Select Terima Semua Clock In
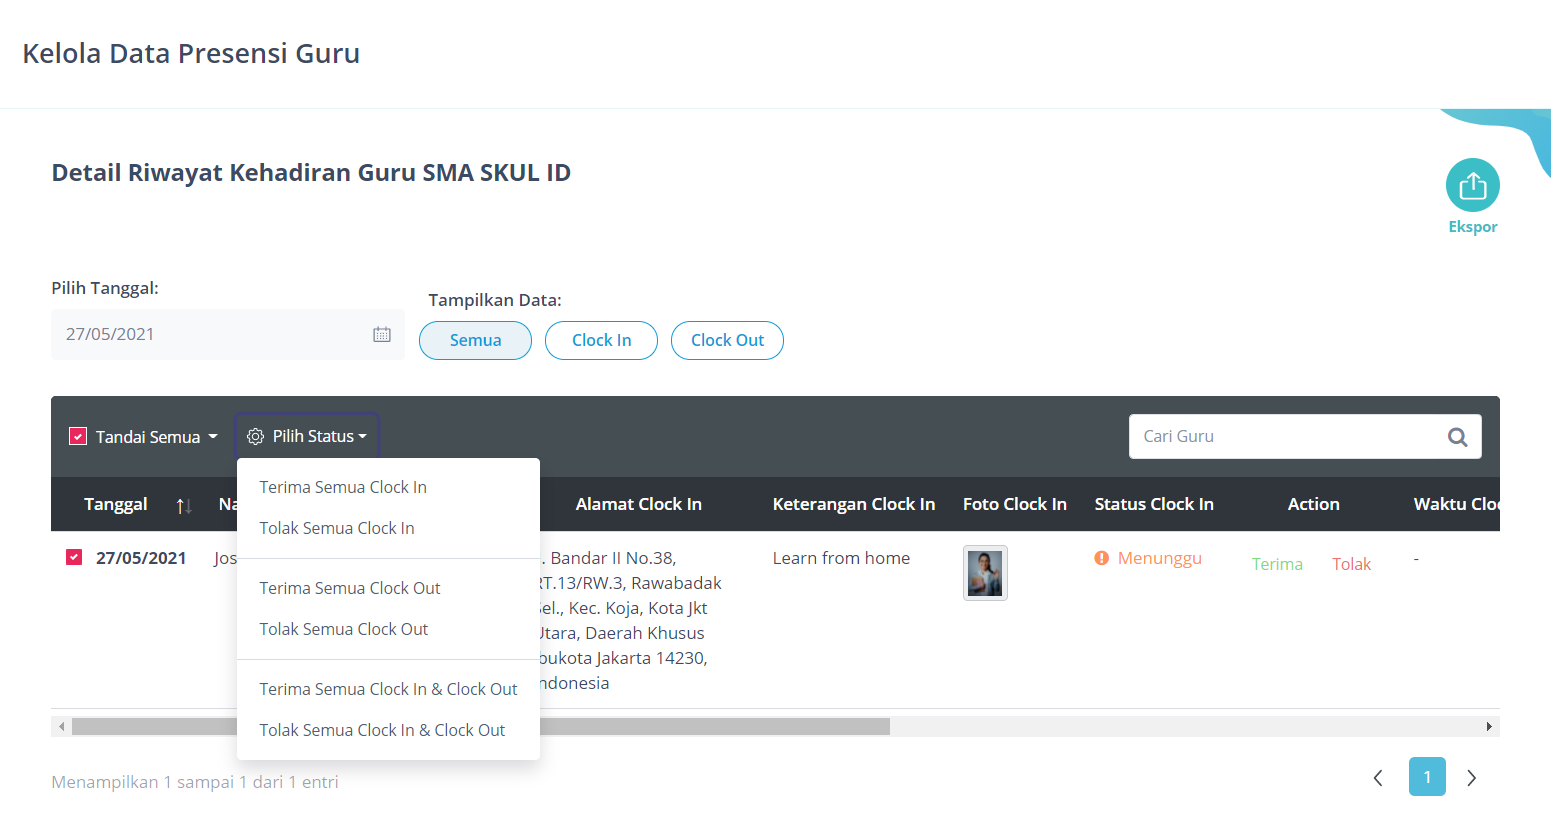Screen dimensions: 1551x832 [x=343, y=487]
